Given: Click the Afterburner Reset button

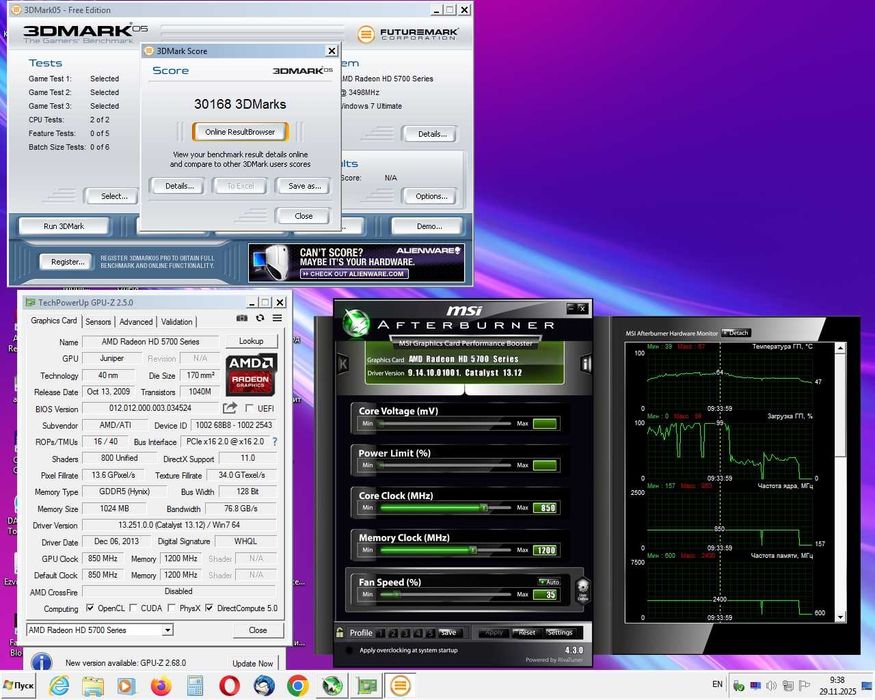Looking at the screenshot, I should coord(527,632).
